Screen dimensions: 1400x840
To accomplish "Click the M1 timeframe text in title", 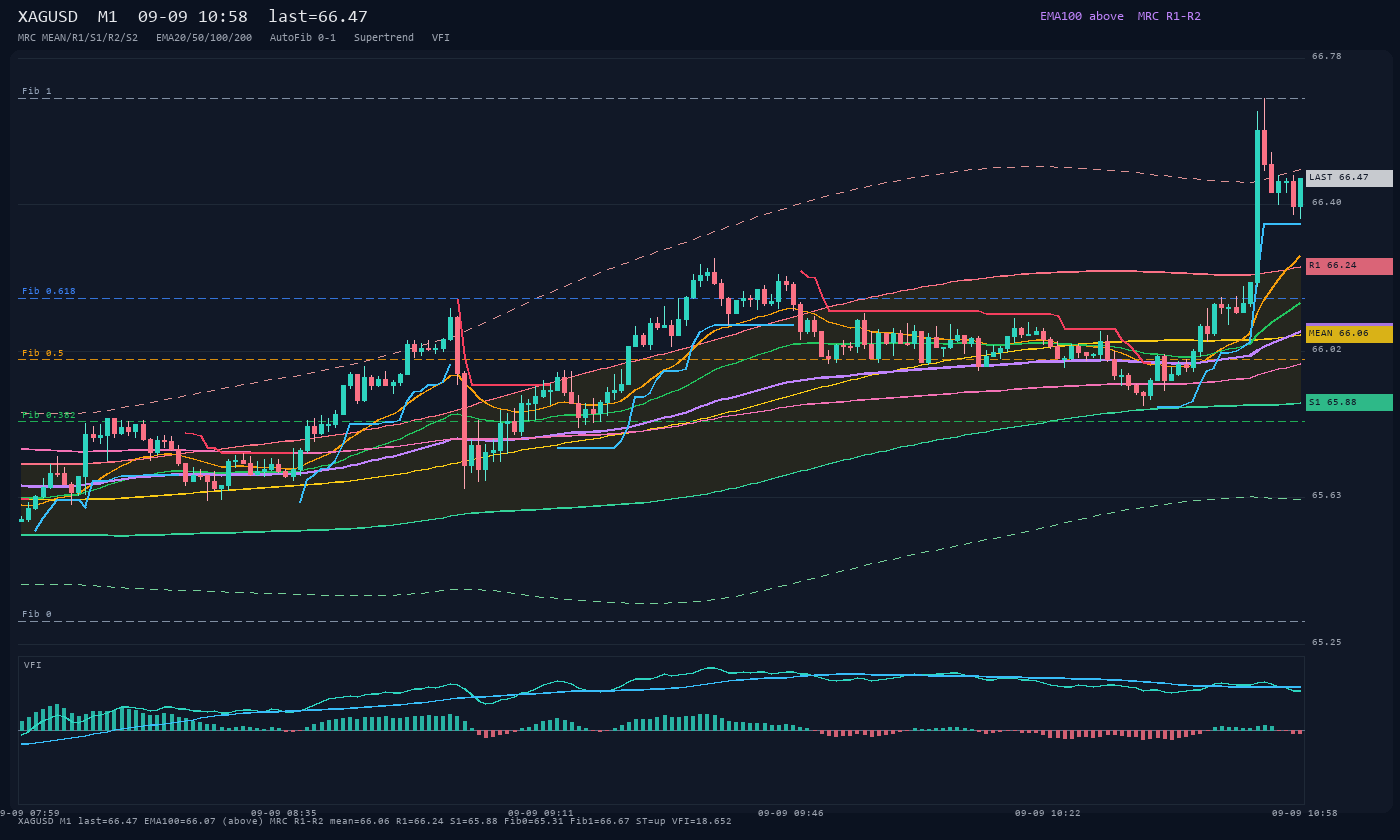I will [x=108, y=17].
